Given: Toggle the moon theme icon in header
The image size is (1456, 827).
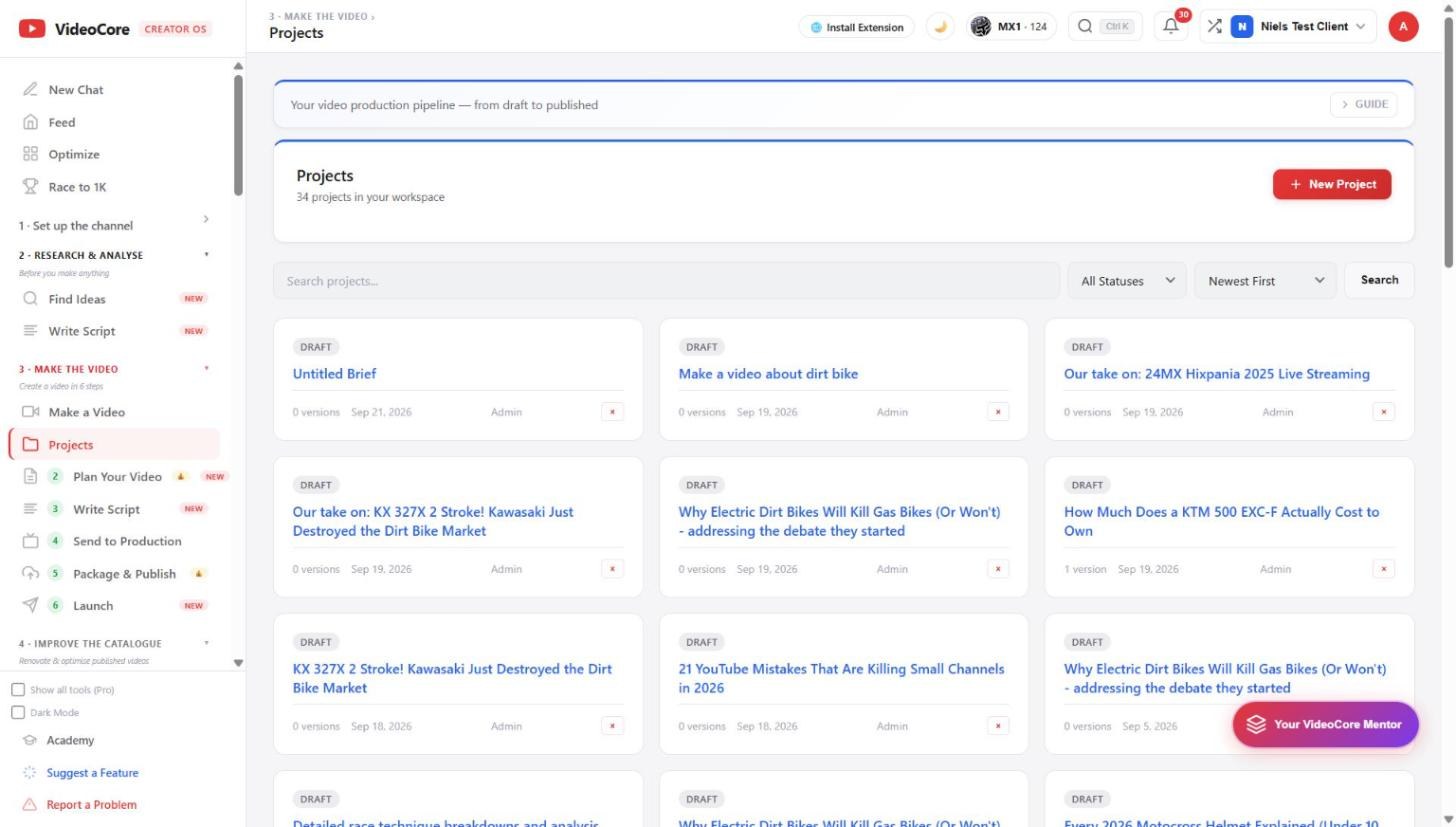Looking at the screenshot, I should tap(940, 27).
